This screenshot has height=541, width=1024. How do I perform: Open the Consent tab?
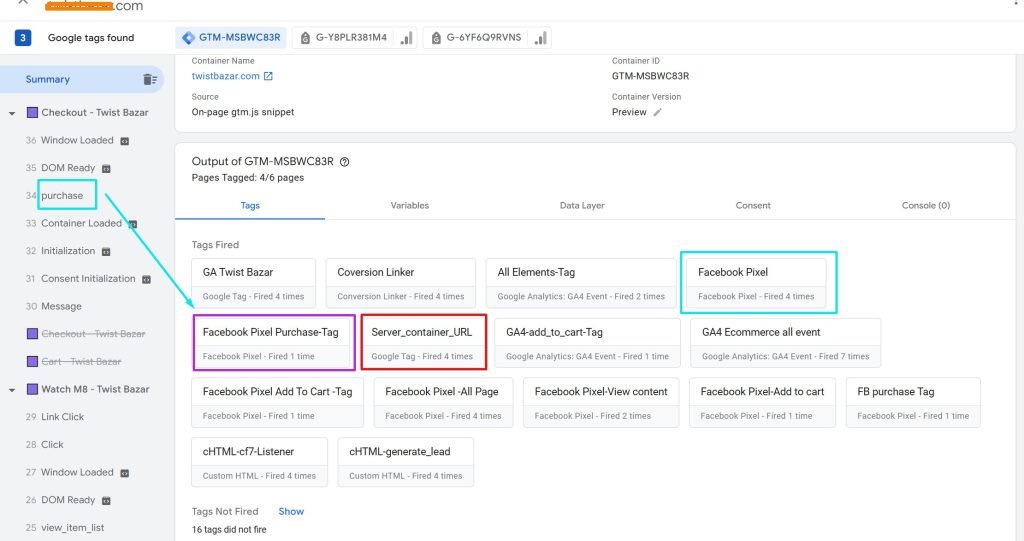(752, 205)
